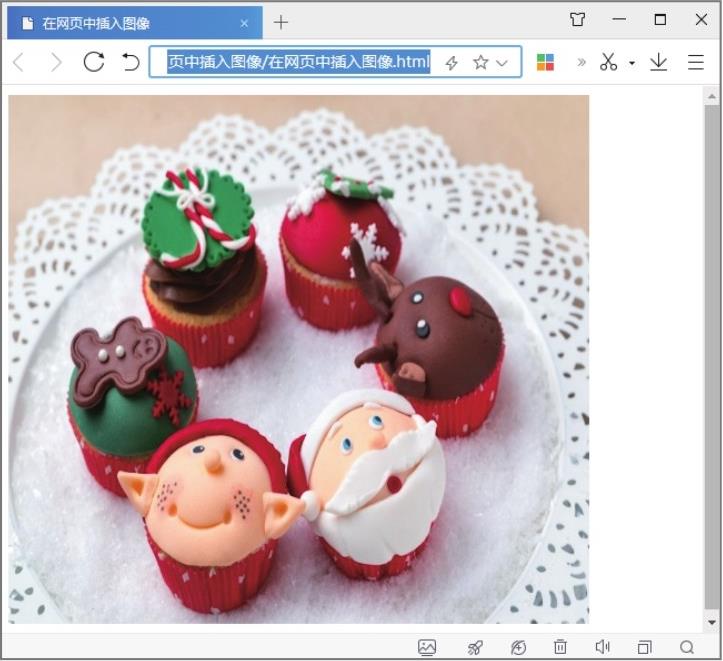Click the refresh page icon
Screen dimensions: 723x661
tap(93, 62)
